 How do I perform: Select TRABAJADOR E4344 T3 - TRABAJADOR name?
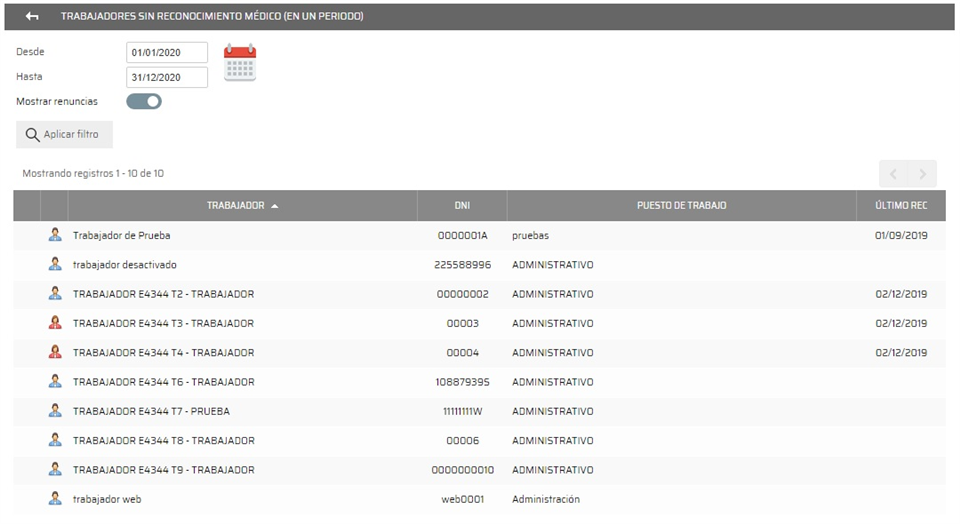pyautogui.click(x=163, y=323)
